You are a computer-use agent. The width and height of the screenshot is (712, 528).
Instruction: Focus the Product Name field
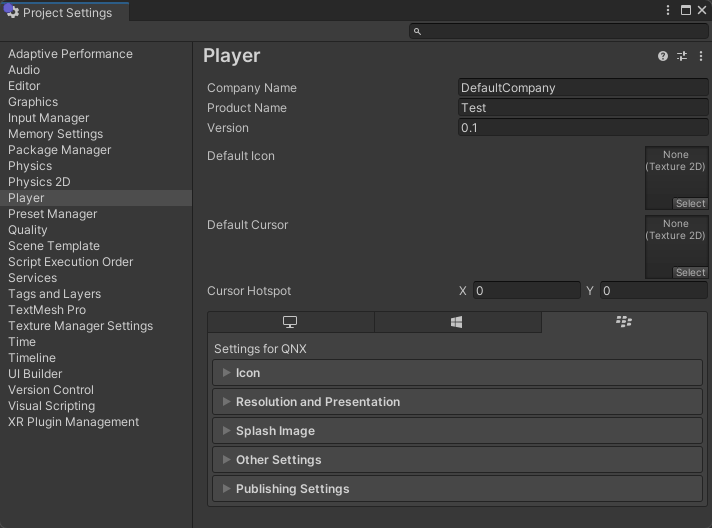coord(583,108)
